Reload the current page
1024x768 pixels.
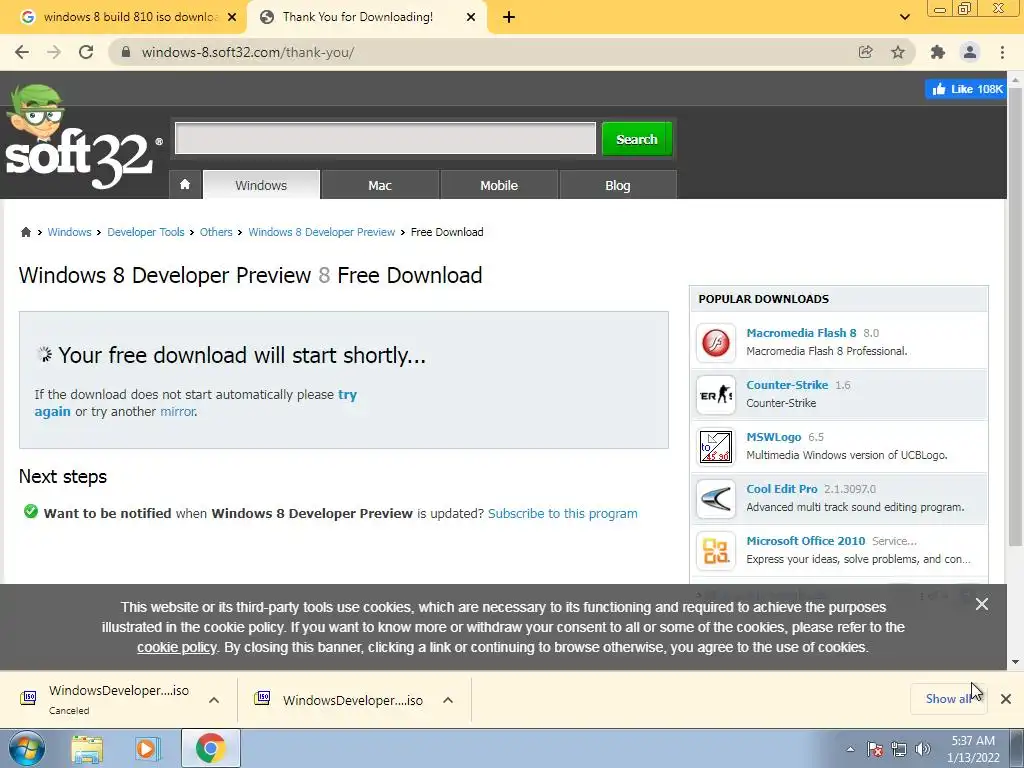(x=86, y=52)
